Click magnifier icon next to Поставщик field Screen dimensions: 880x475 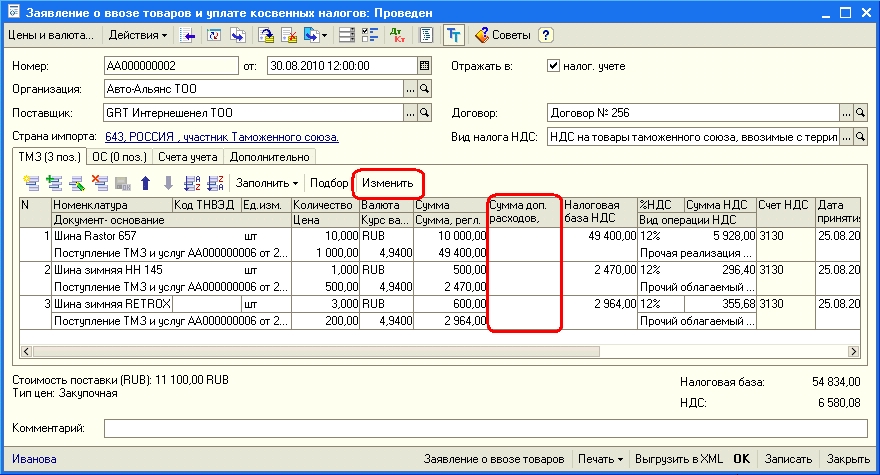click(424, 113)
